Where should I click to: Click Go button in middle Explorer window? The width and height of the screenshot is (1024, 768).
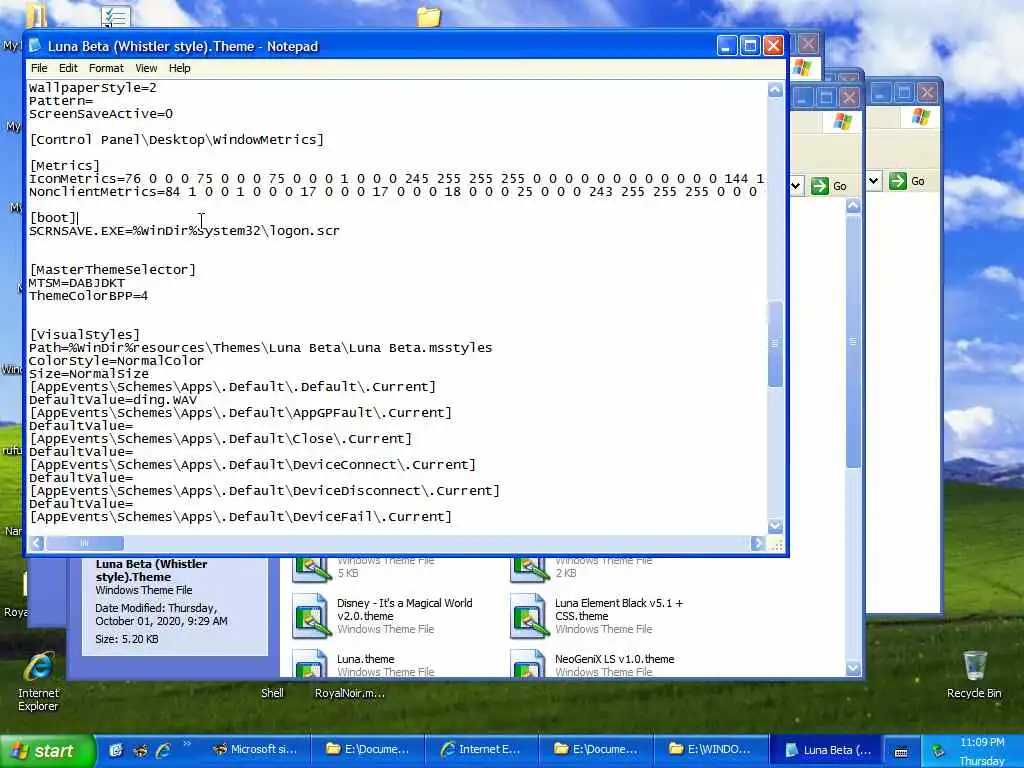pos(829,185)
